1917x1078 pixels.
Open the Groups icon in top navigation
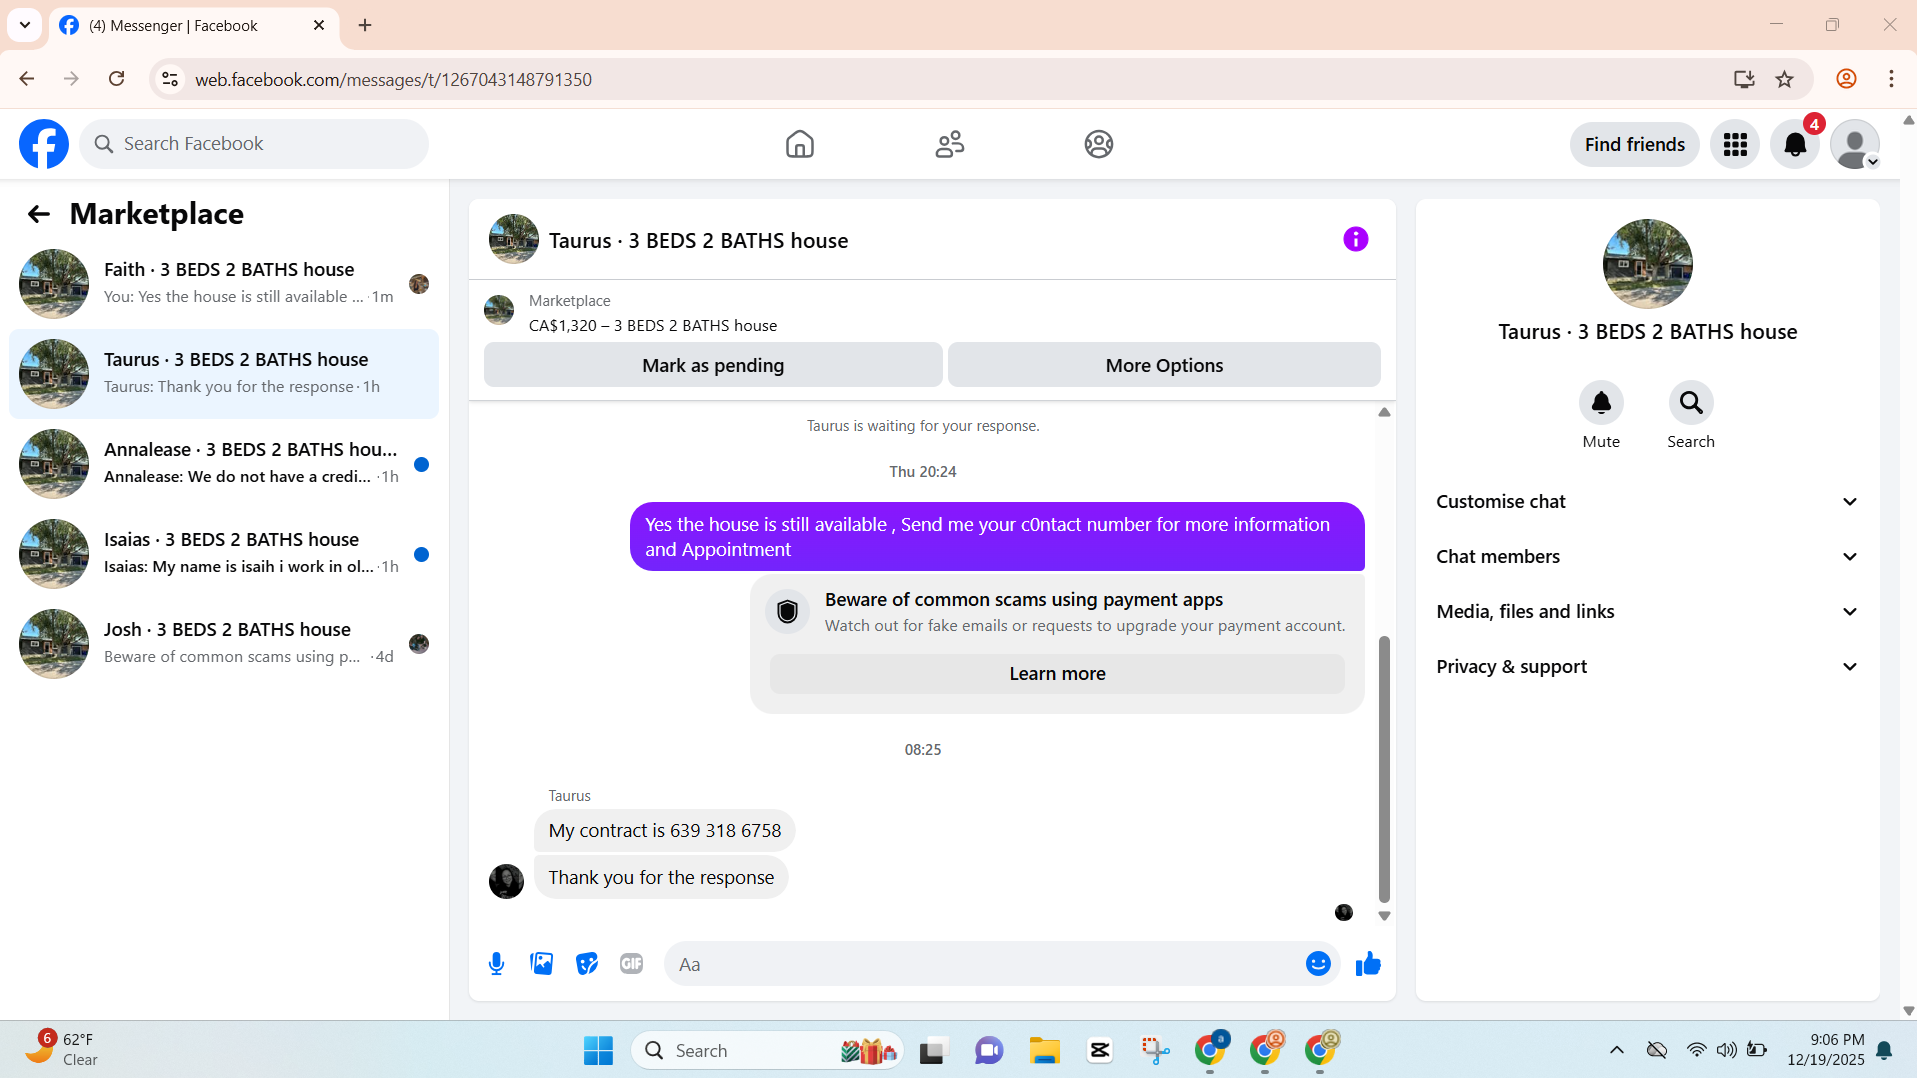1098,144
